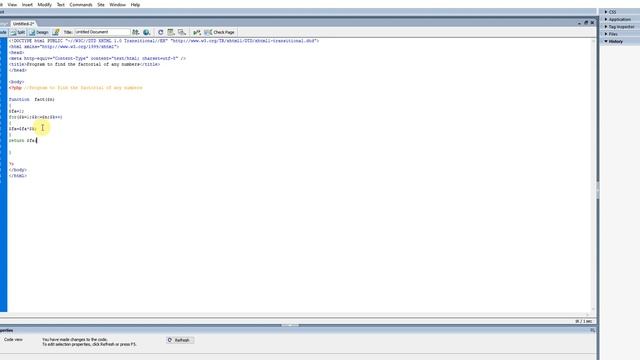Click the Live Data view icon
This screenshot has height=360, width=640.
[x=56, y=32]
